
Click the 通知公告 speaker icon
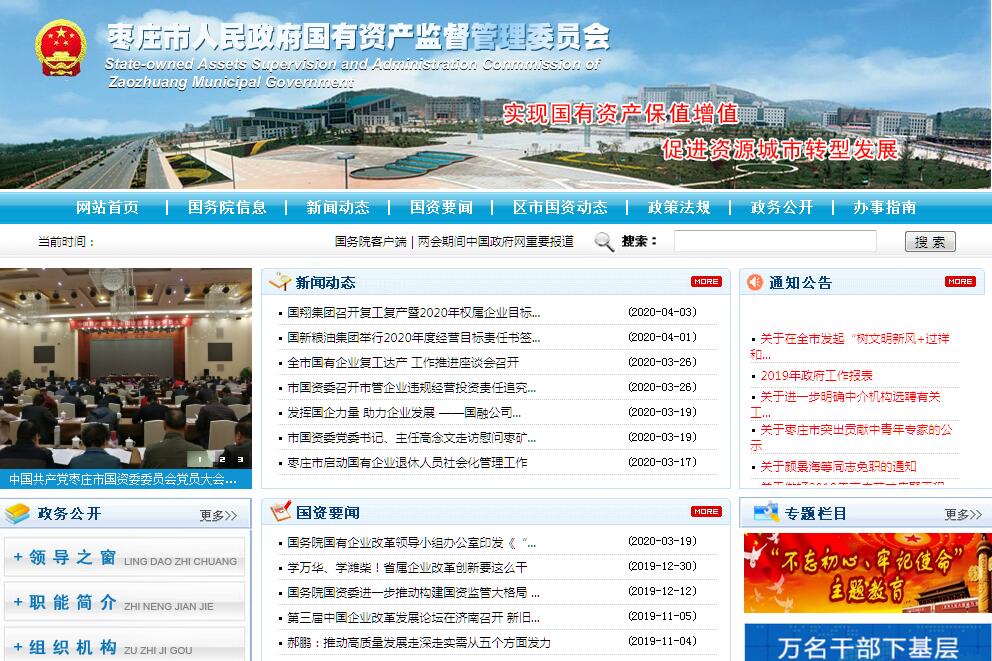click(754, 282)
